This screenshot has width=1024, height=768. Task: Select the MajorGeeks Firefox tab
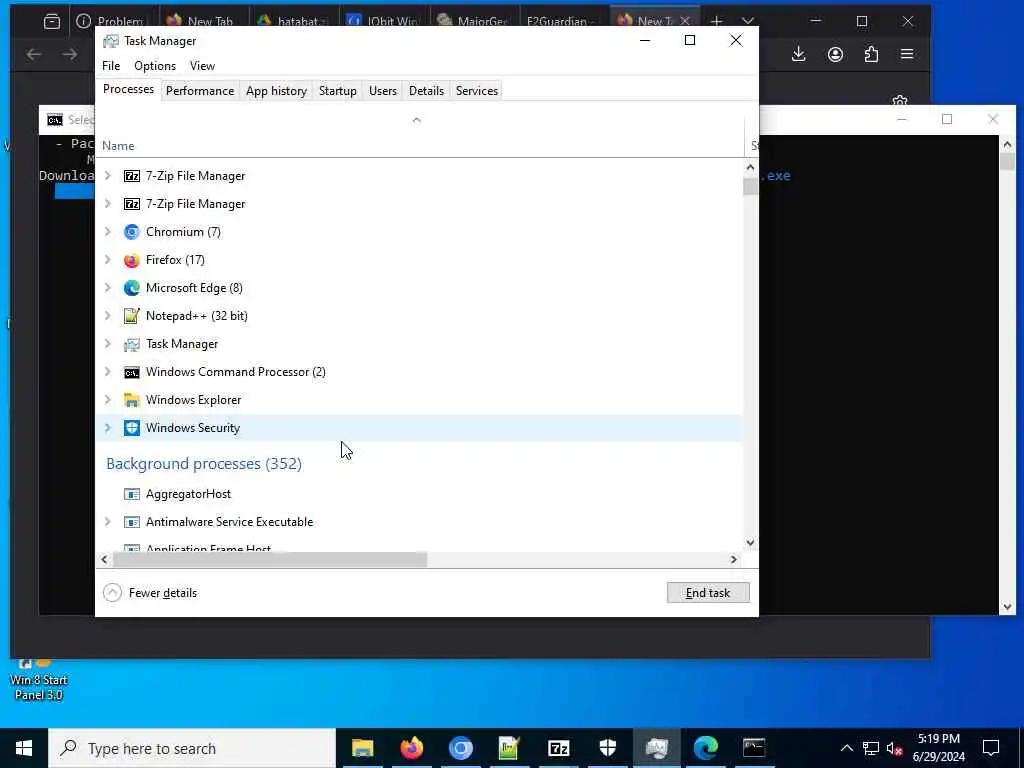(x=475, y=22)
